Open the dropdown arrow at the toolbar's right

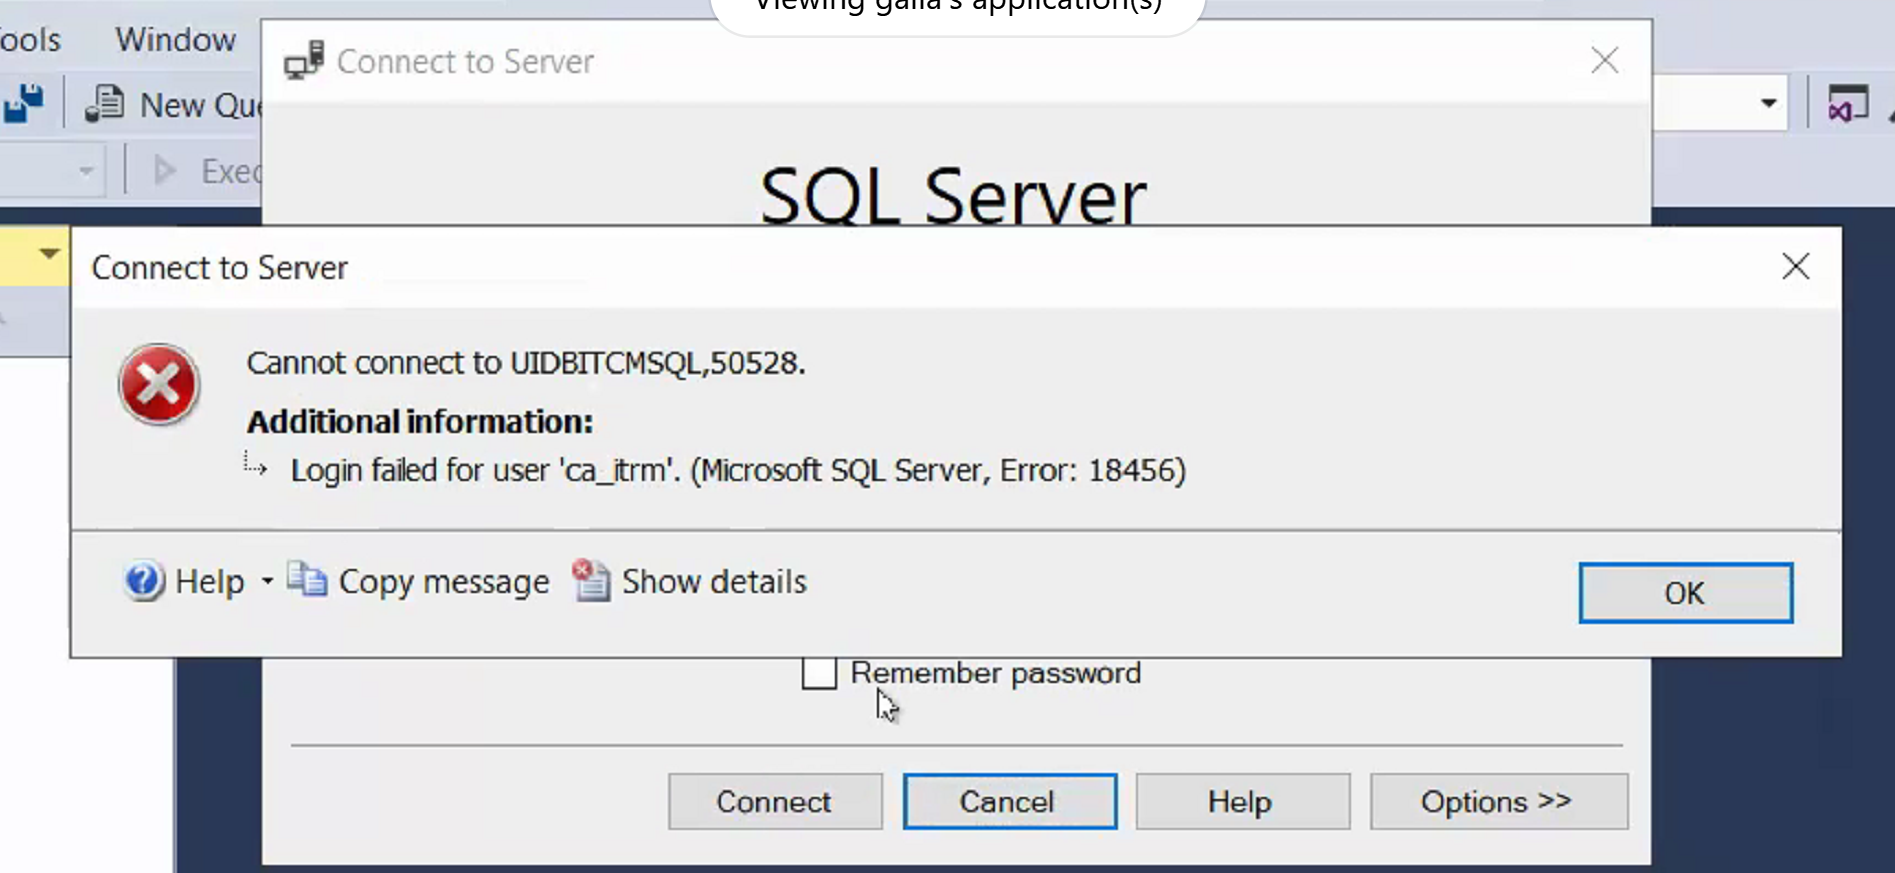[1768, 104]
